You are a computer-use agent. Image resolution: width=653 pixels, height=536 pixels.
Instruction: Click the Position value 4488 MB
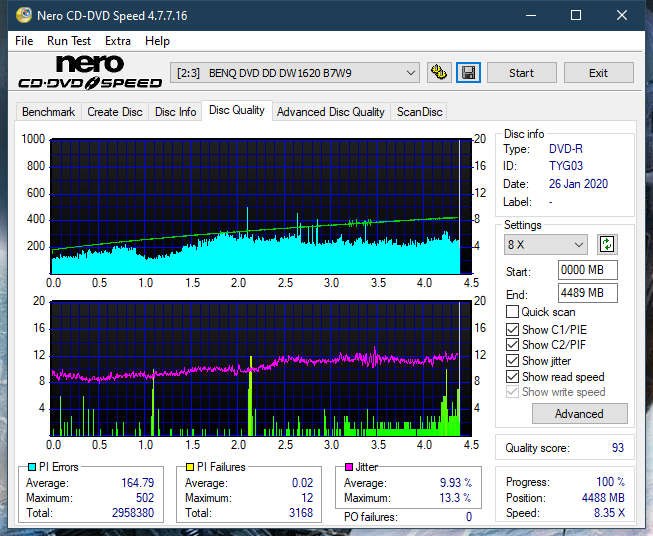[x=603, y=498]
